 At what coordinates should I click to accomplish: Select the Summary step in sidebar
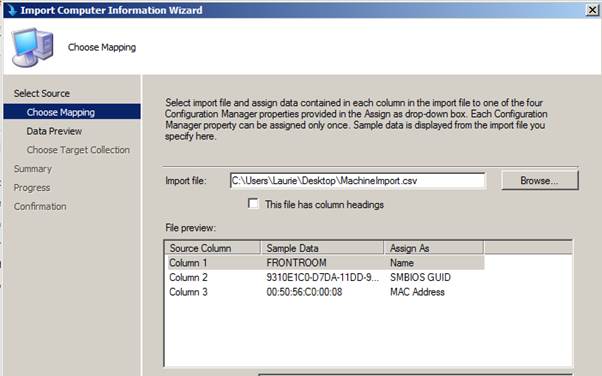(33, 169)
